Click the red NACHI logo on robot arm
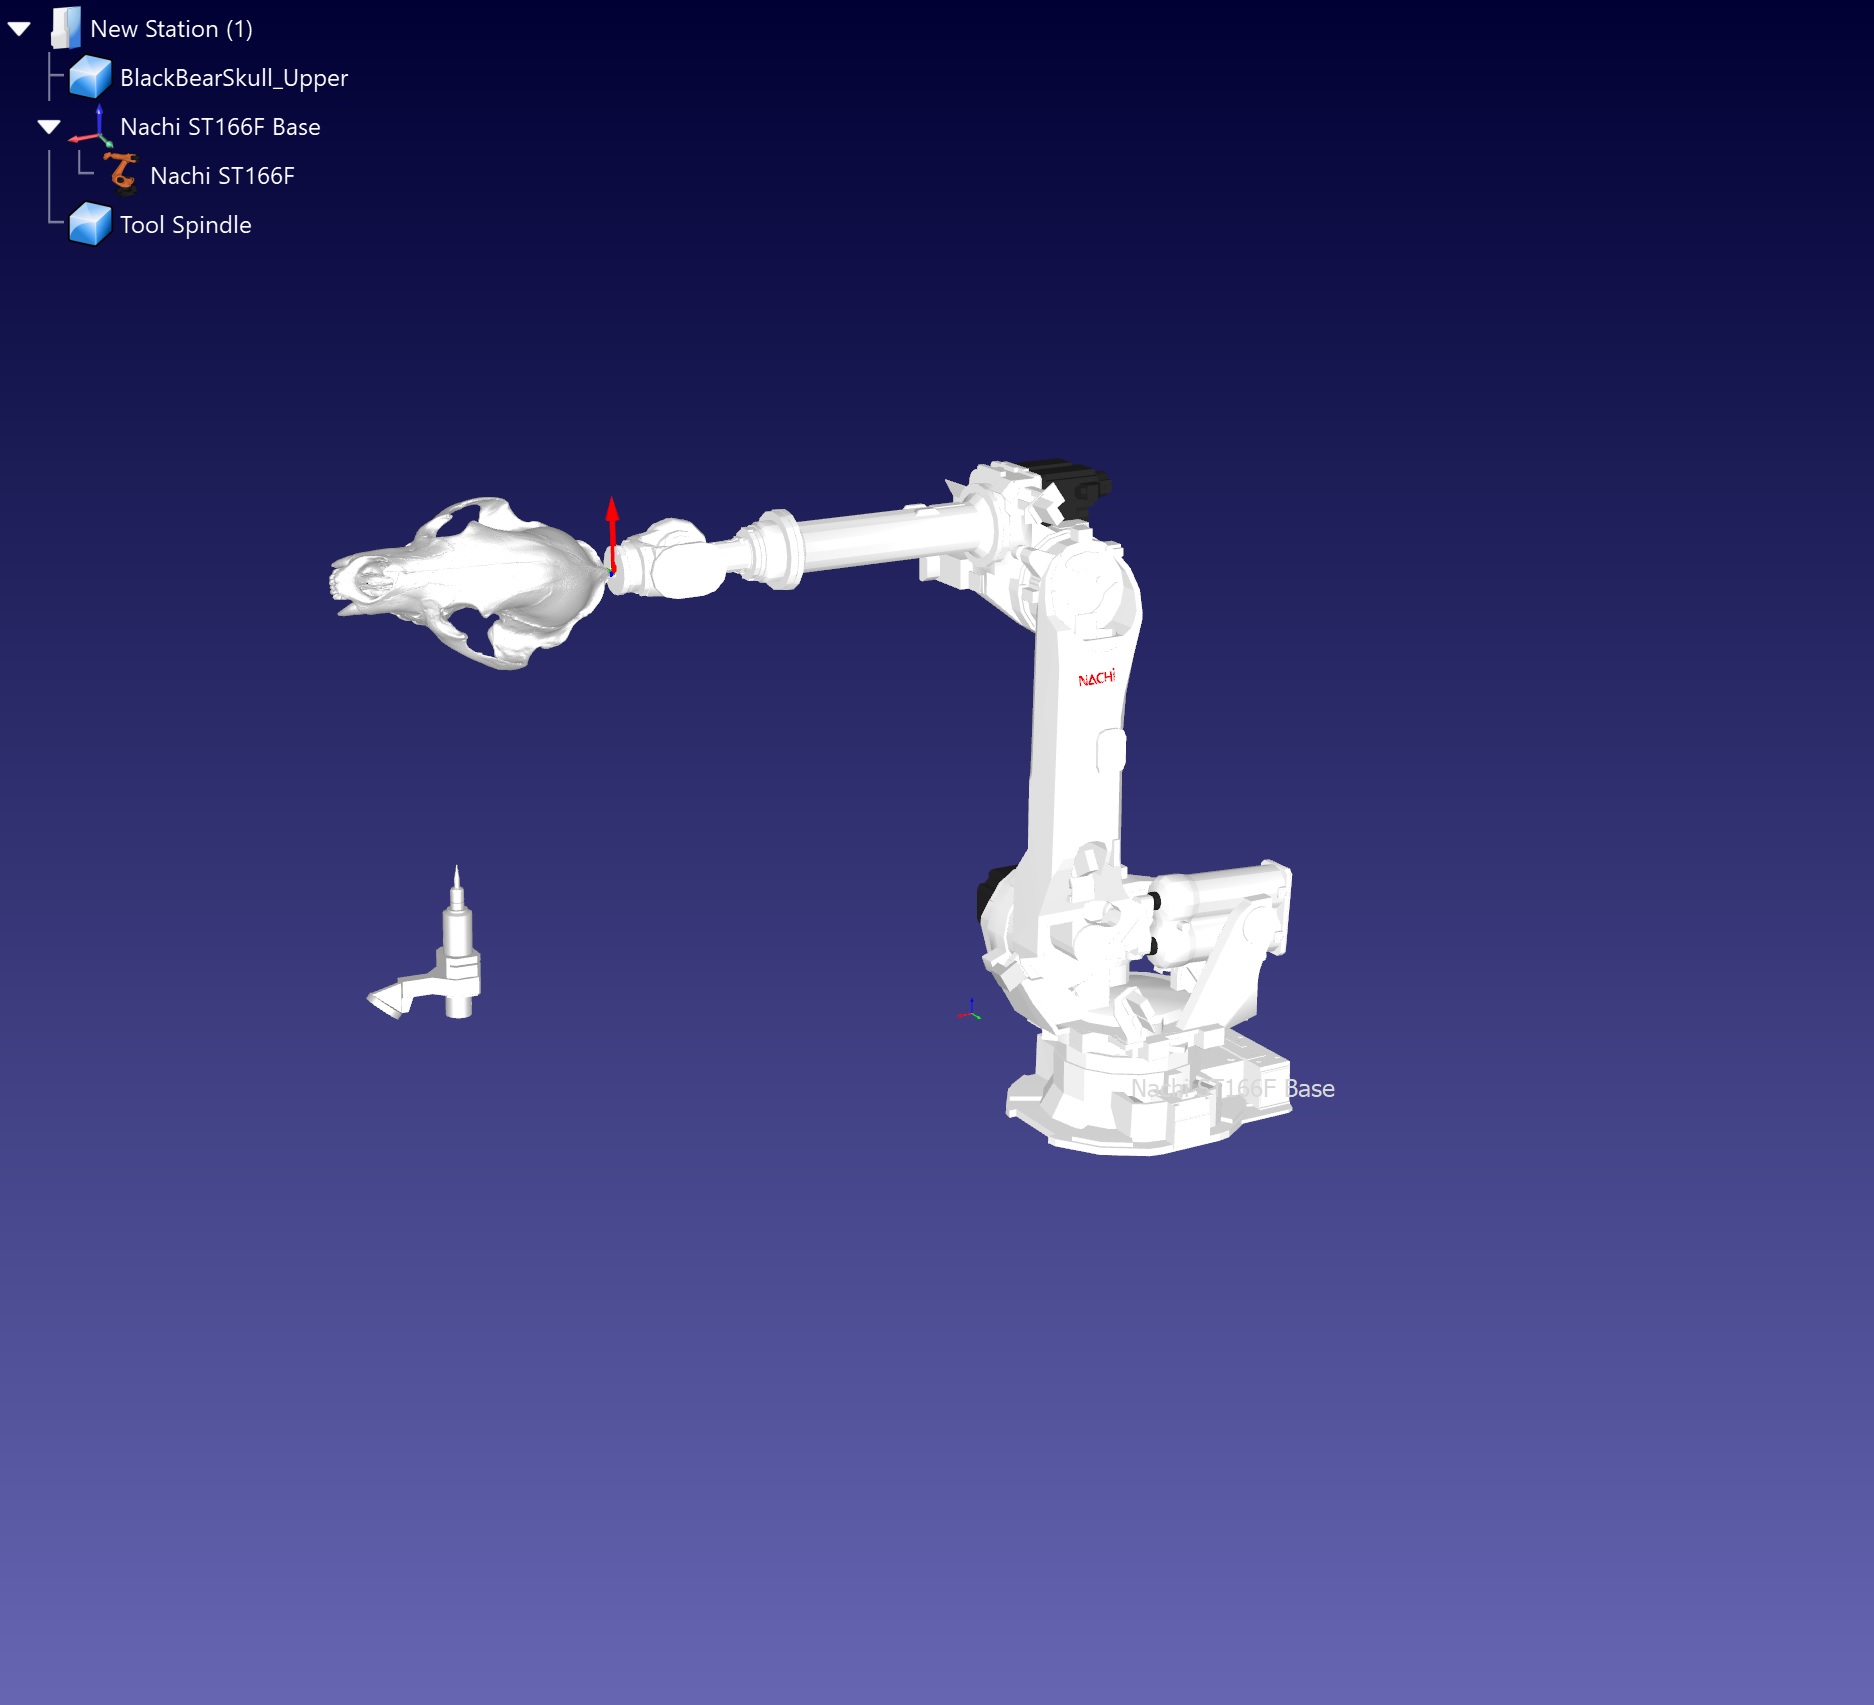 click(1096, 679)
